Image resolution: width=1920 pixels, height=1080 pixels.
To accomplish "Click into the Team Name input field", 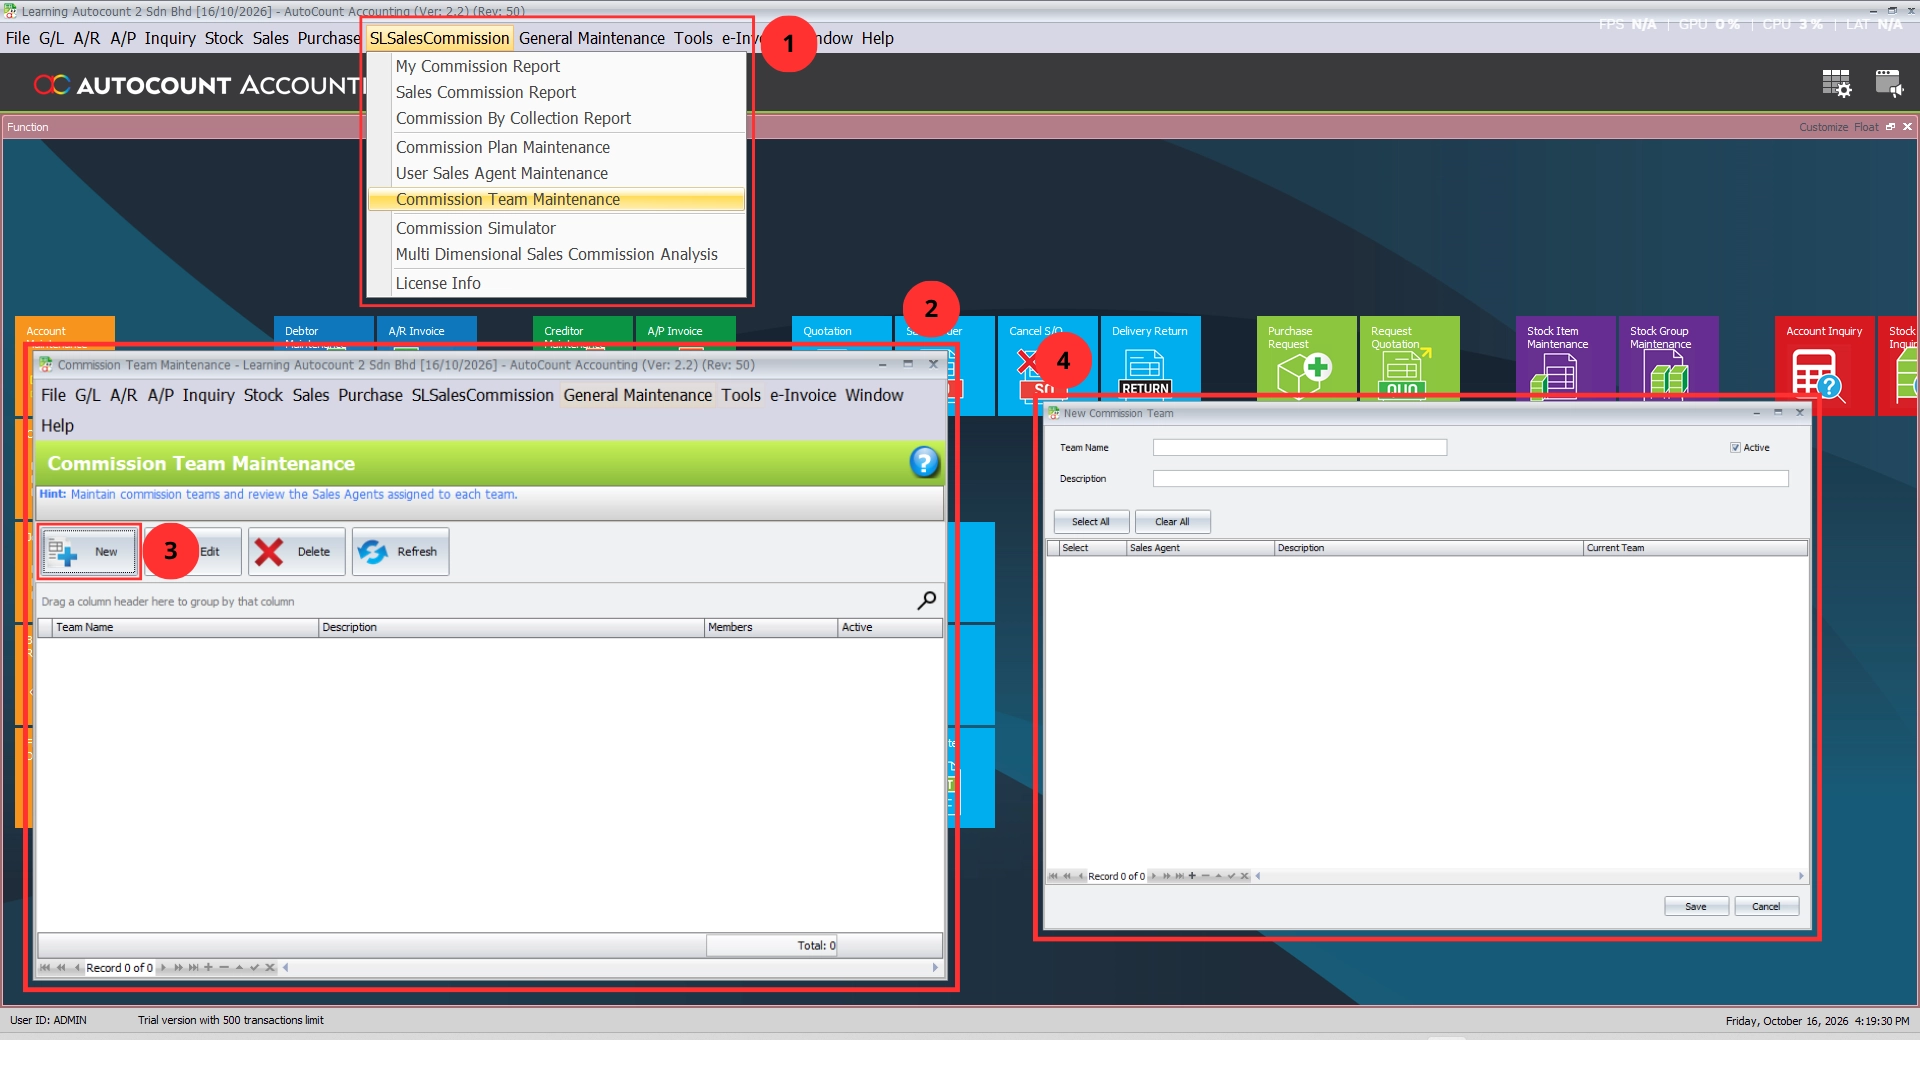I will (1299, 448).
